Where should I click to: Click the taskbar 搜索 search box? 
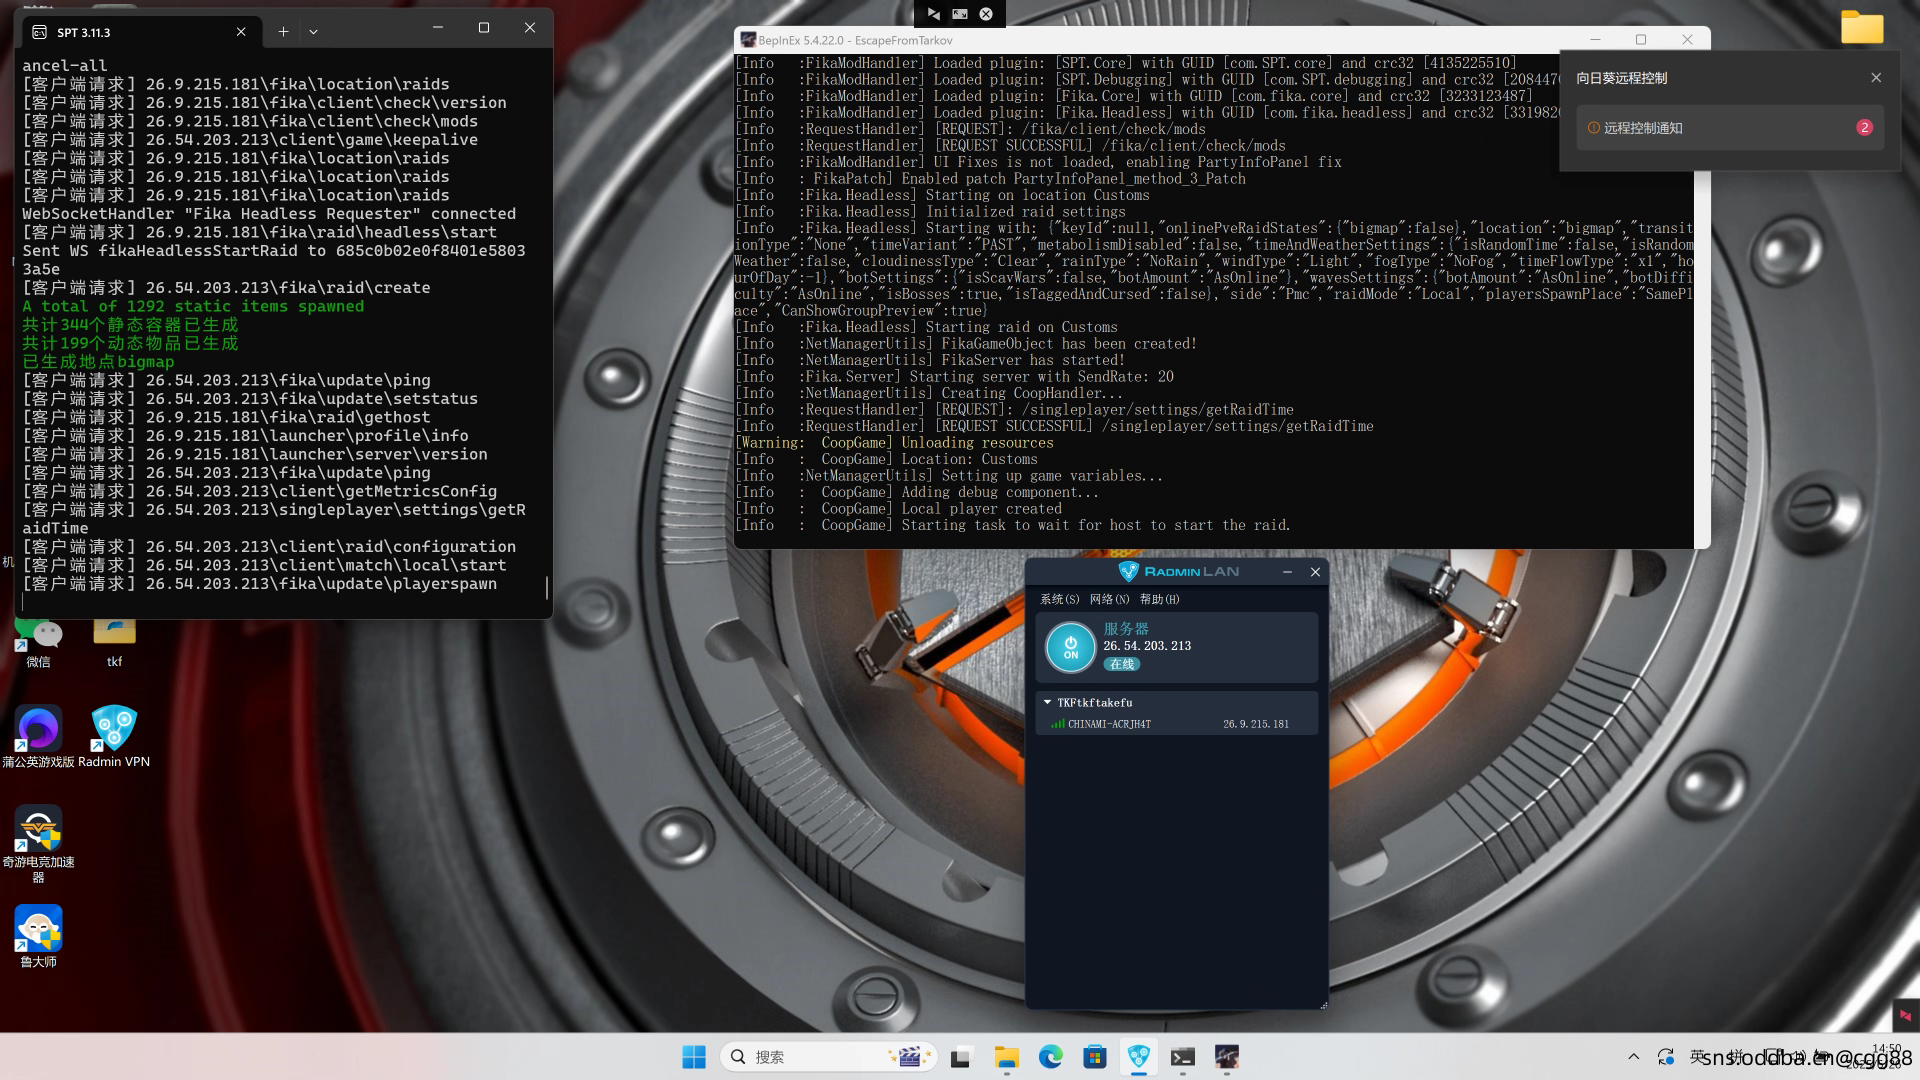[x=828, y=1057]
